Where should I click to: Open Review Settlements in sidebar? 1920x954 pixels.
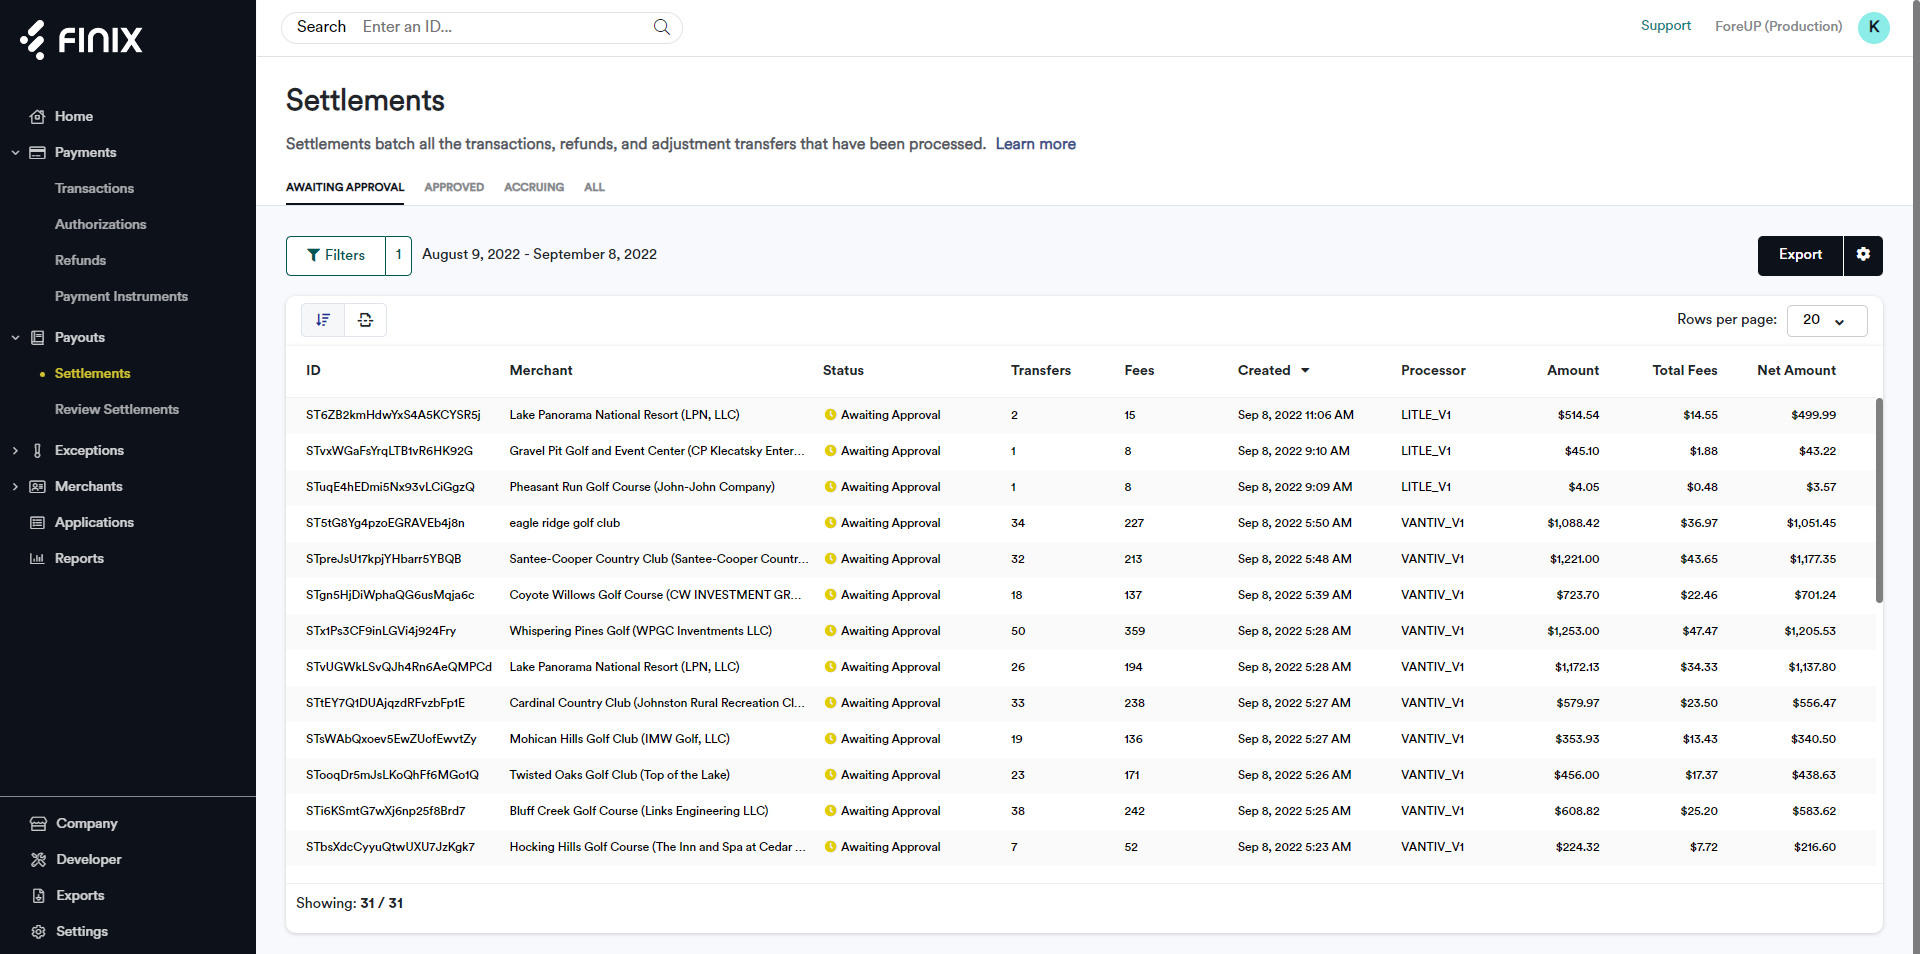[x=117, y=410]
